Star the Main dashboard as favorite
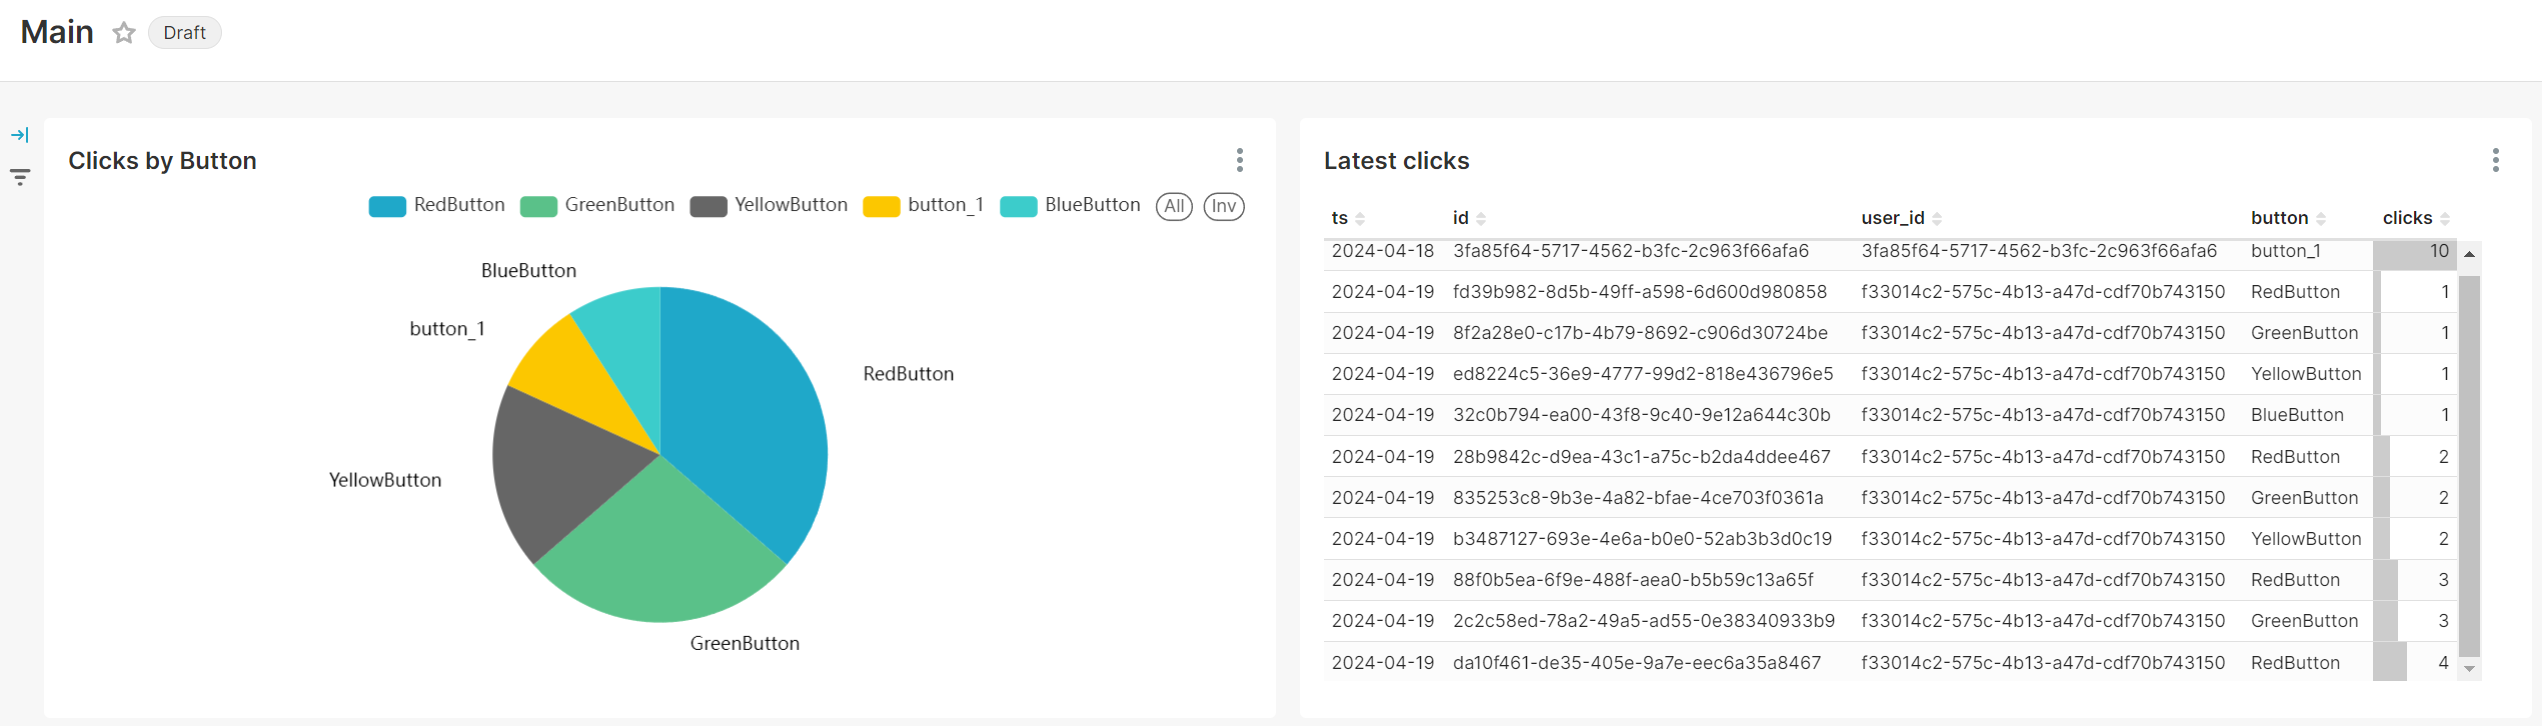 point(124,33)
